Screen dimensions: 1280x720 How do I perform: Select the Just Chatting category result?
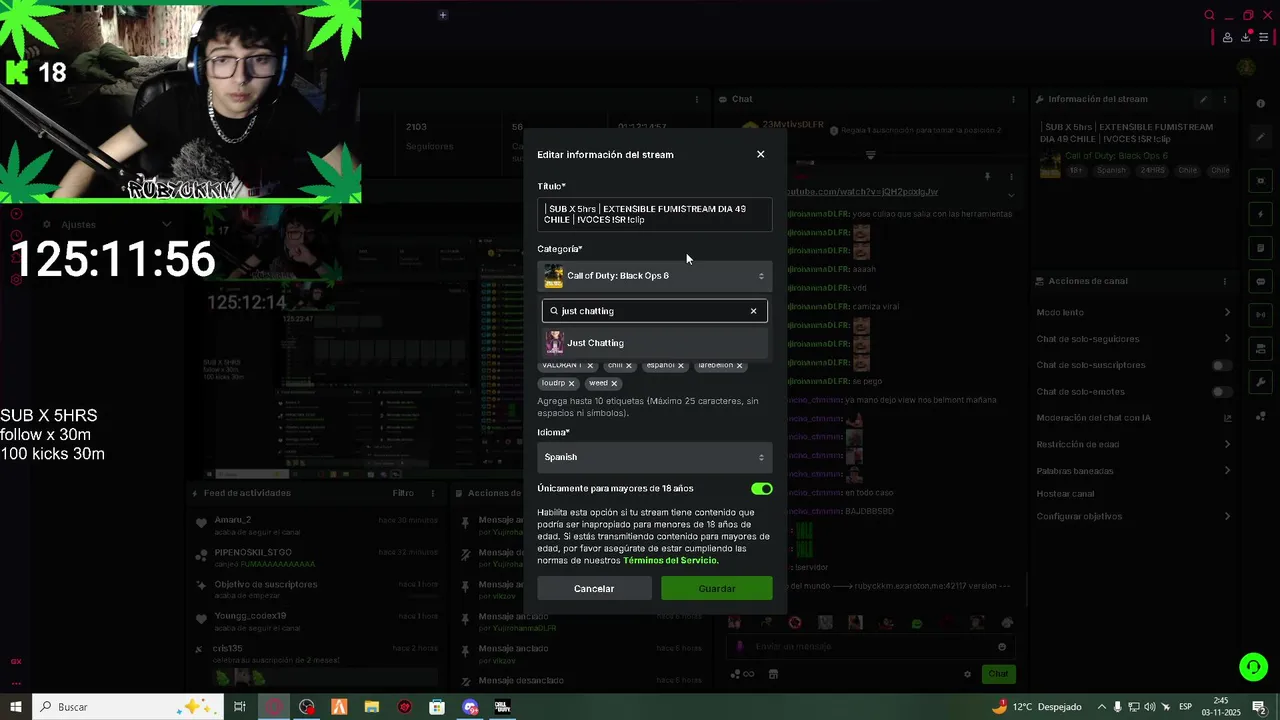tap(654, 343)
